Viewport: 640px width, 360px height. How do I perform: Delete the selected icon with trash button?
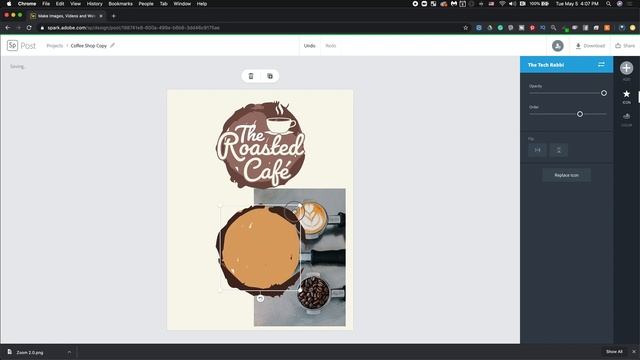[x=251, y=76]
